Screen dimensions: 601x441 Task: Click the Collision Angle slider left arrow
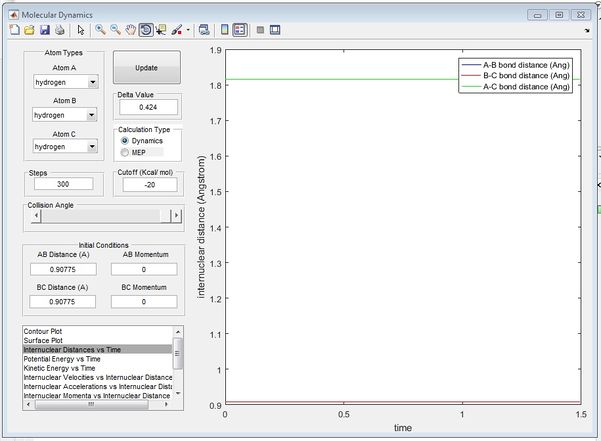click(x=36, y=216)
